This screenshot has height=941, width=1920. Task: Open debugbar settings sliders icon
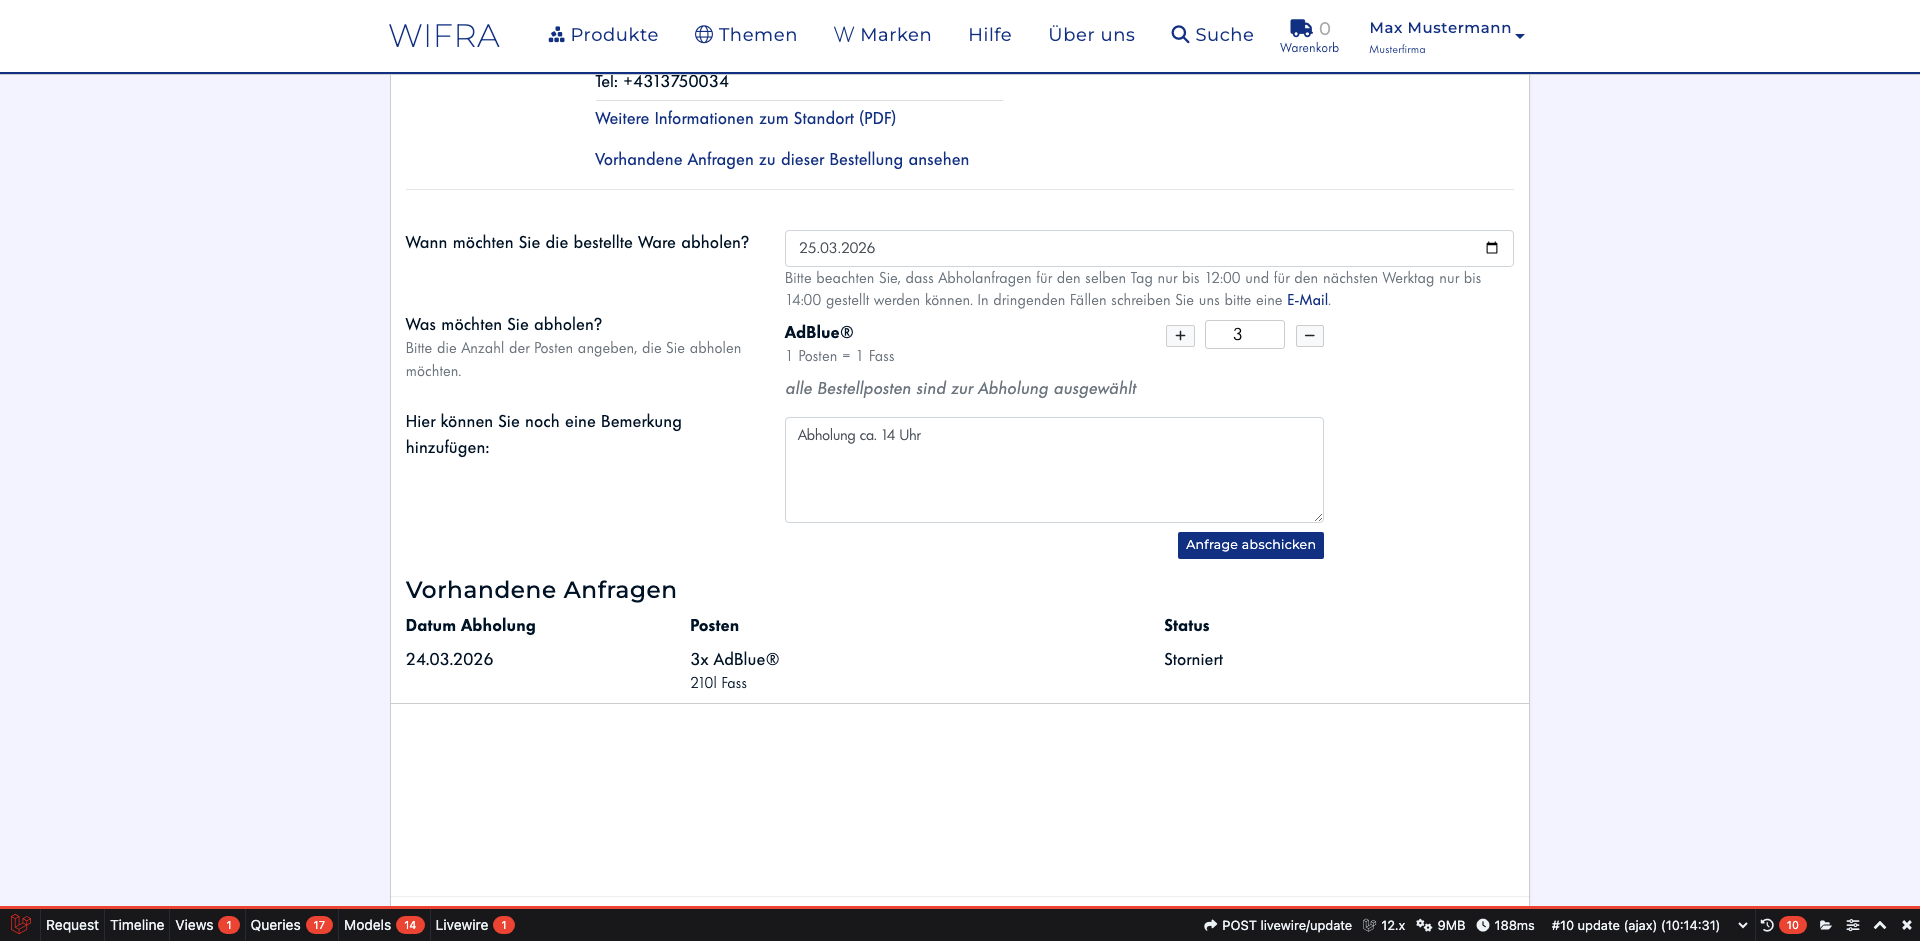point(1852,925)
